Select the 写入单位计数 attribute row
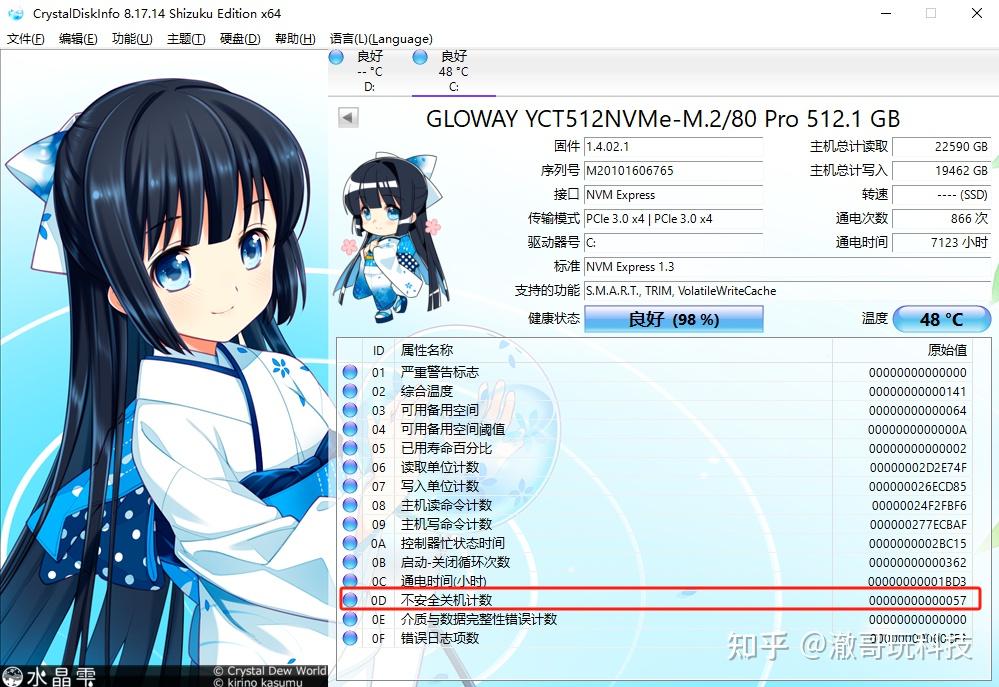This screenshot has height=687, width=999. [655, 486]
